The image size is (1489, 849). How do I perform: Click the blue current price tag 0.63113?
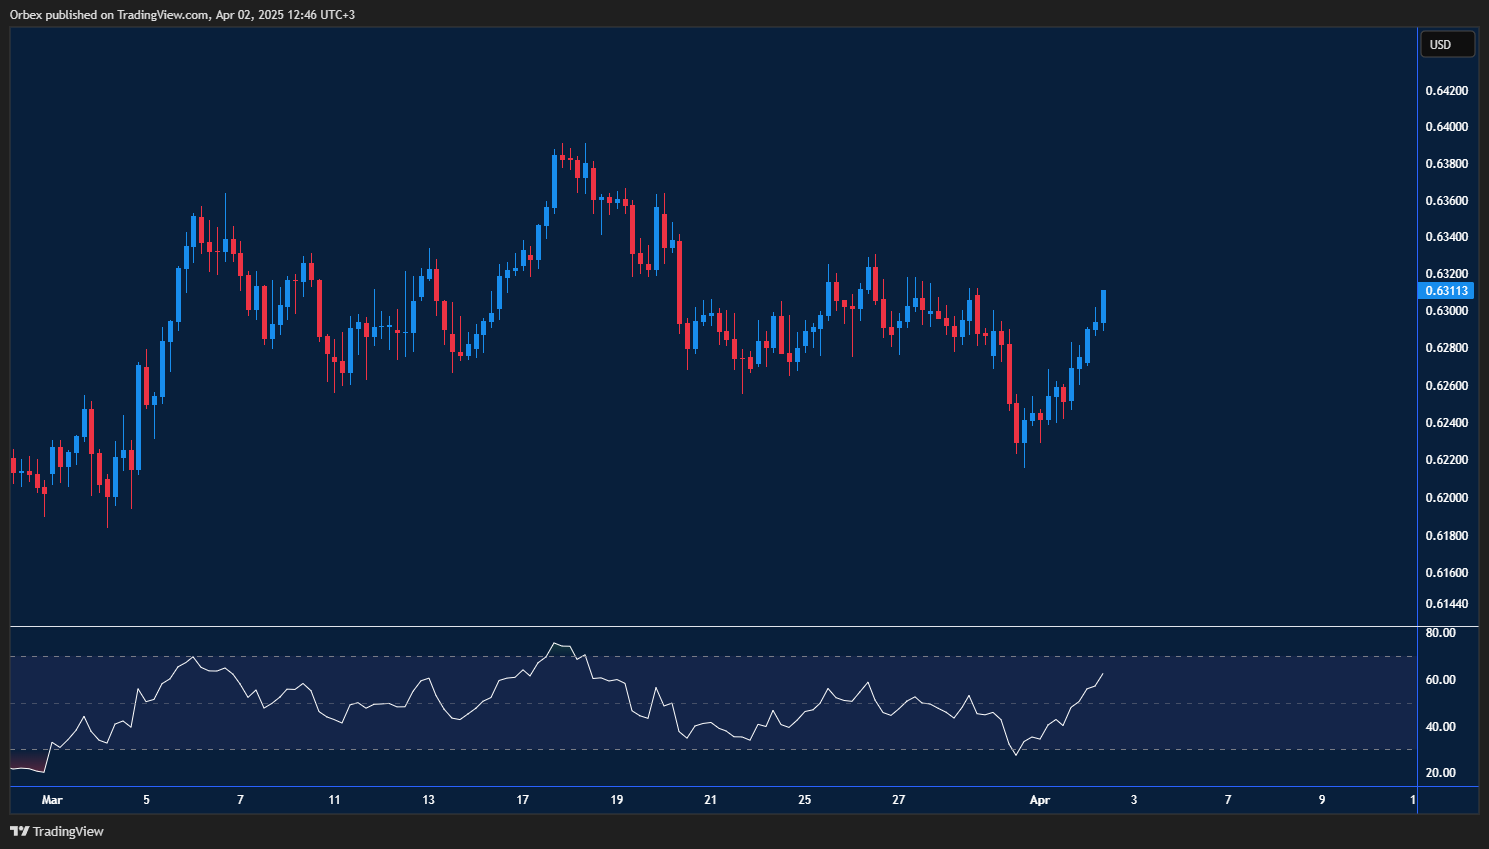(x=1444, y=290)
